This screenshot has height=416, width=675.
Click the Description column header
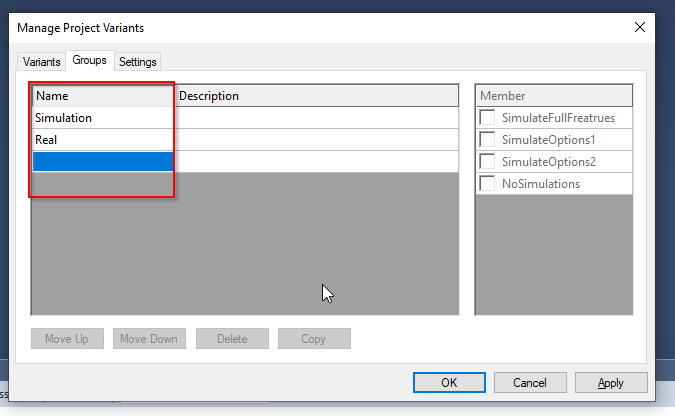317,96
